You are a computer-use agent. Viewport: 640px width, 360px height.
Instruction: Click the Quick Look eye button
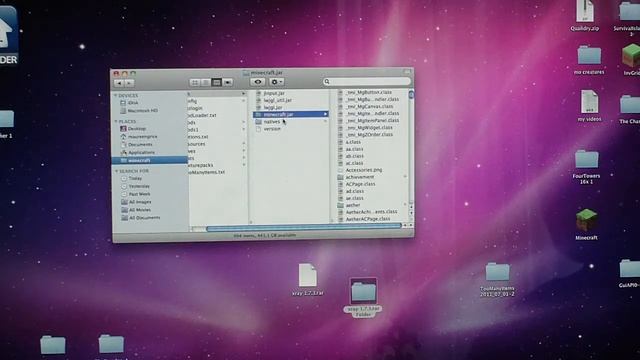coord(258,82)
